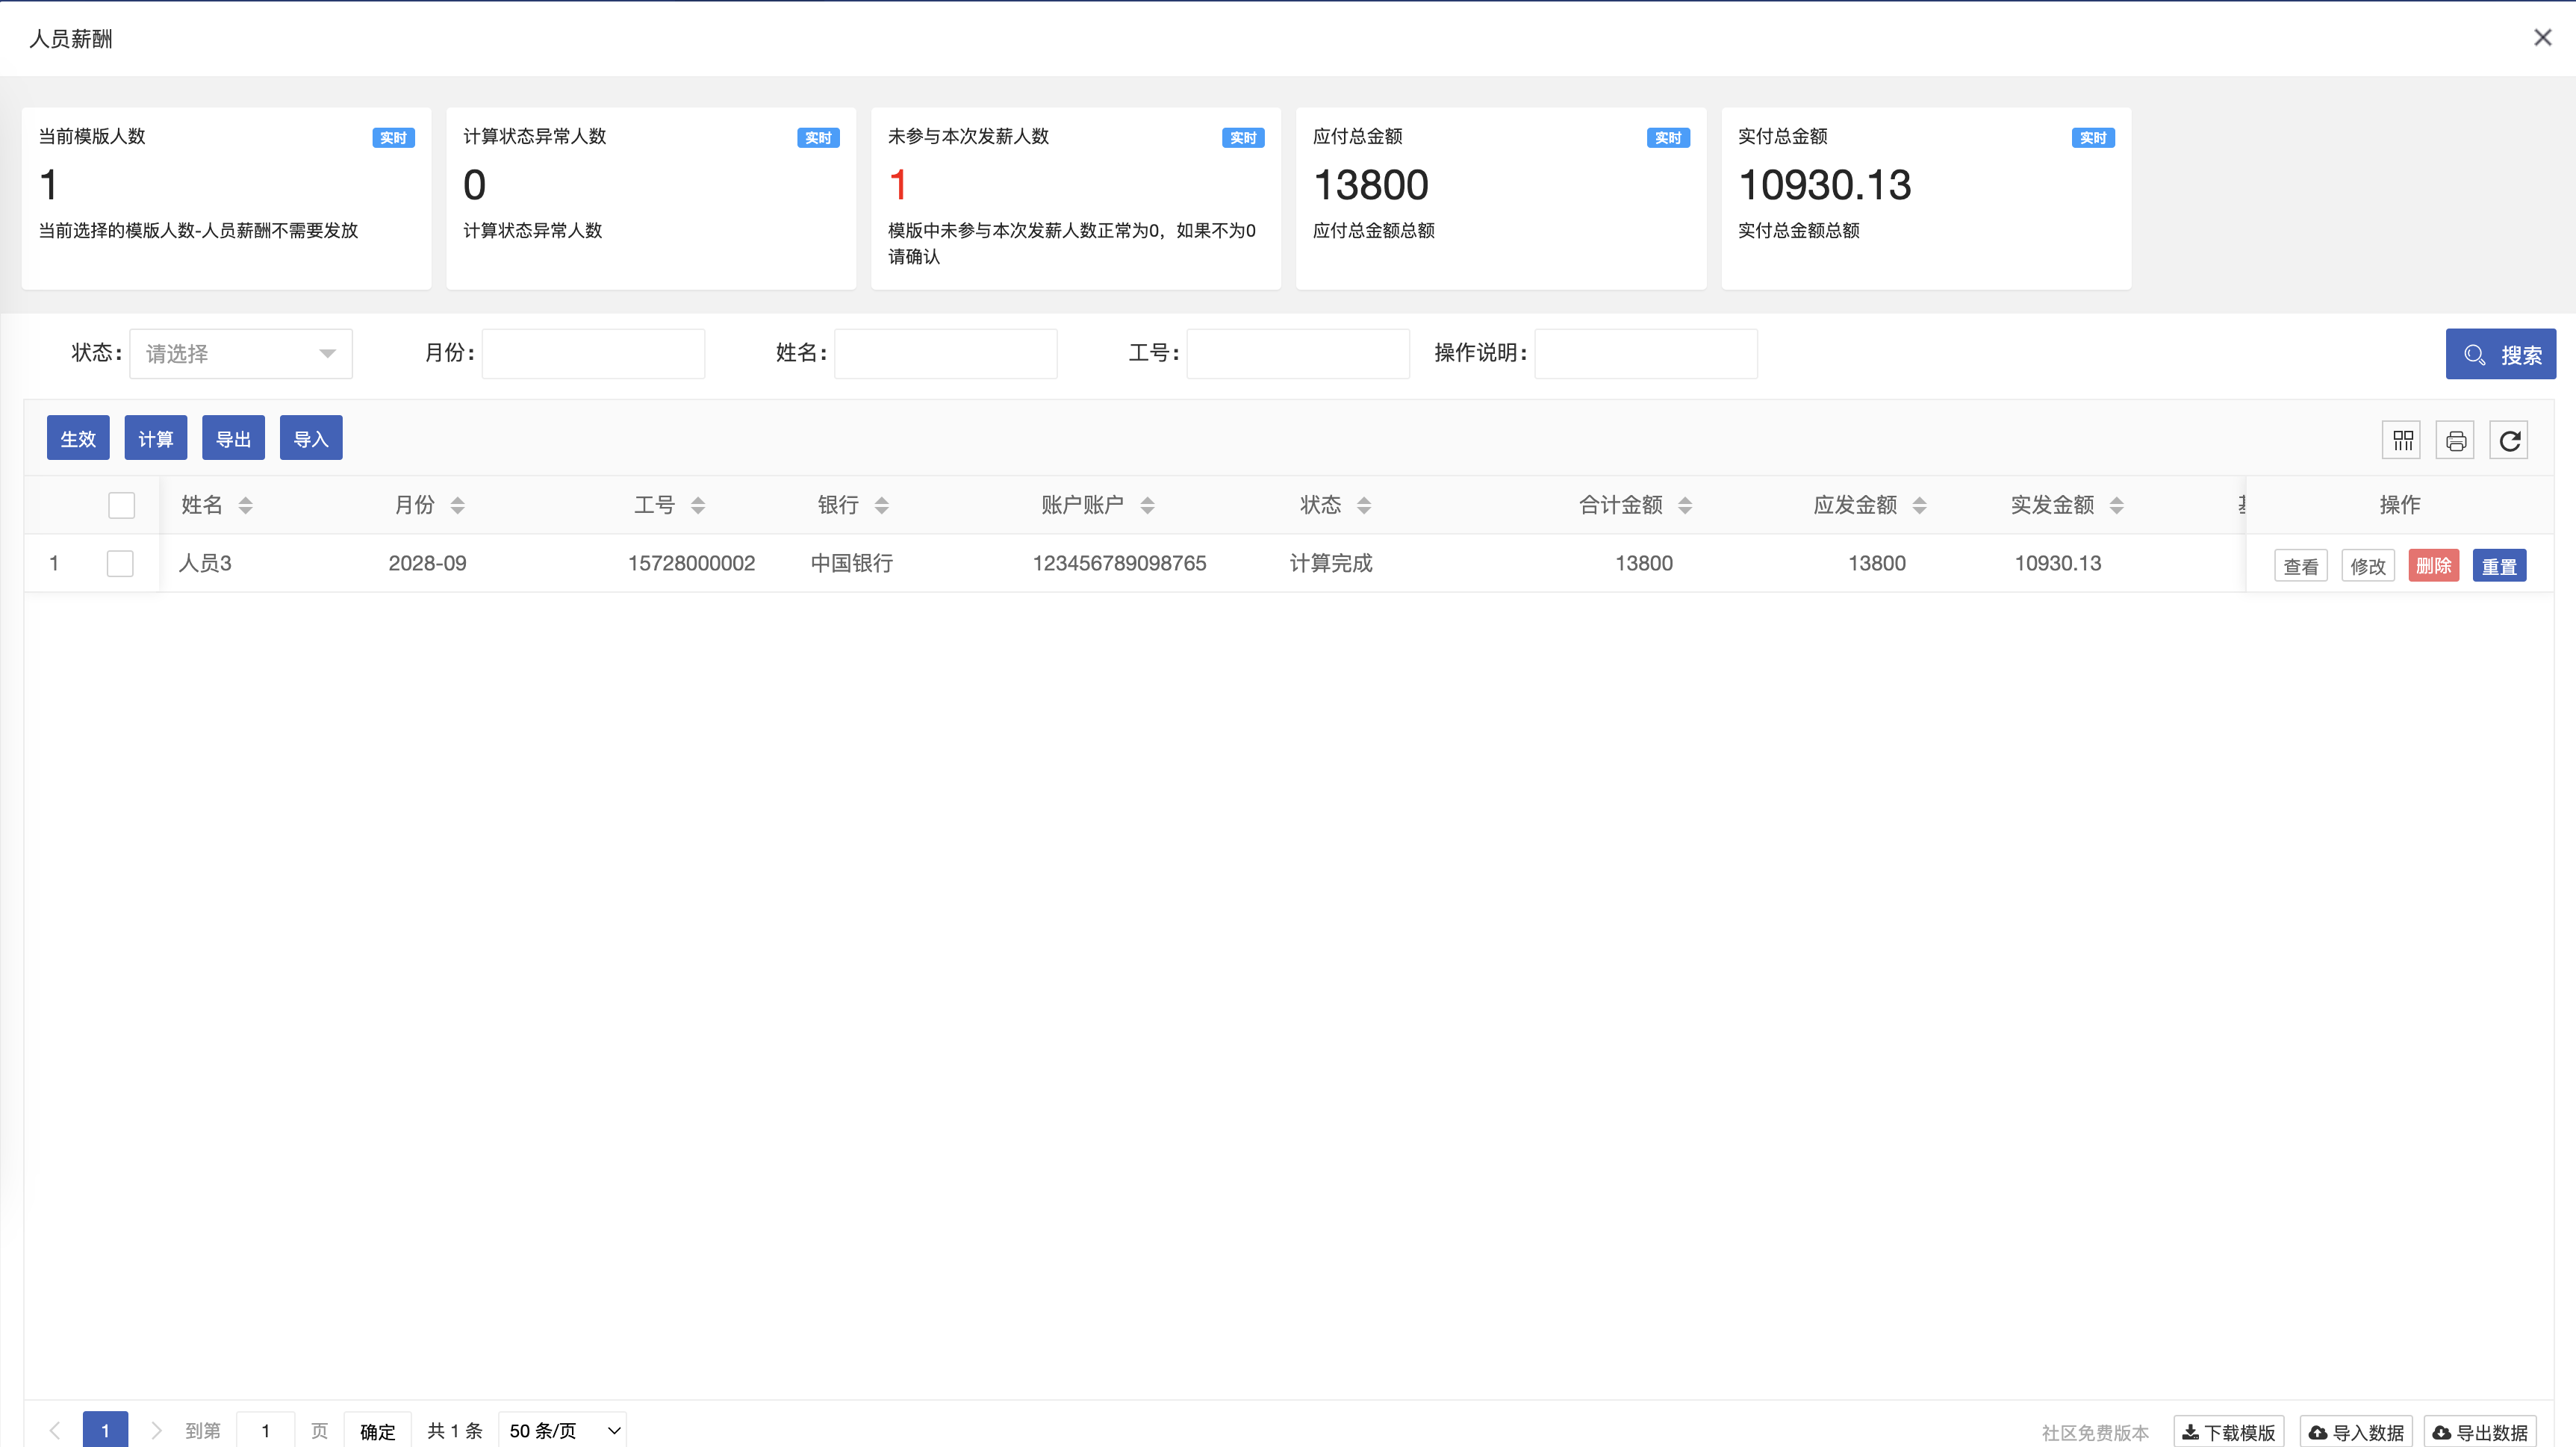Click 修改 for 人员3 row
The height and width of the screenshot is (1447, 2576).
pyautogui.click(x=2367, y=566)
